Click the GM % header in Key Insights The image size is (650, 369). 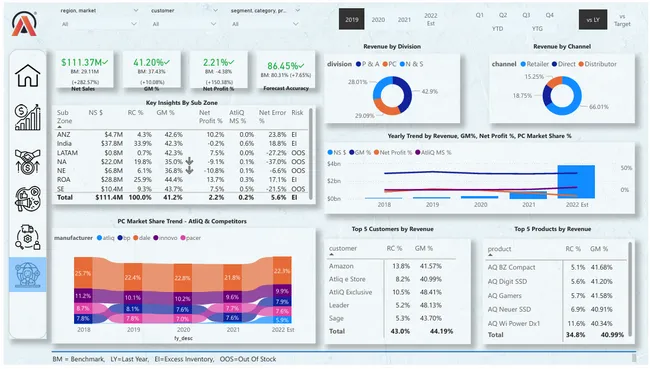165,112
